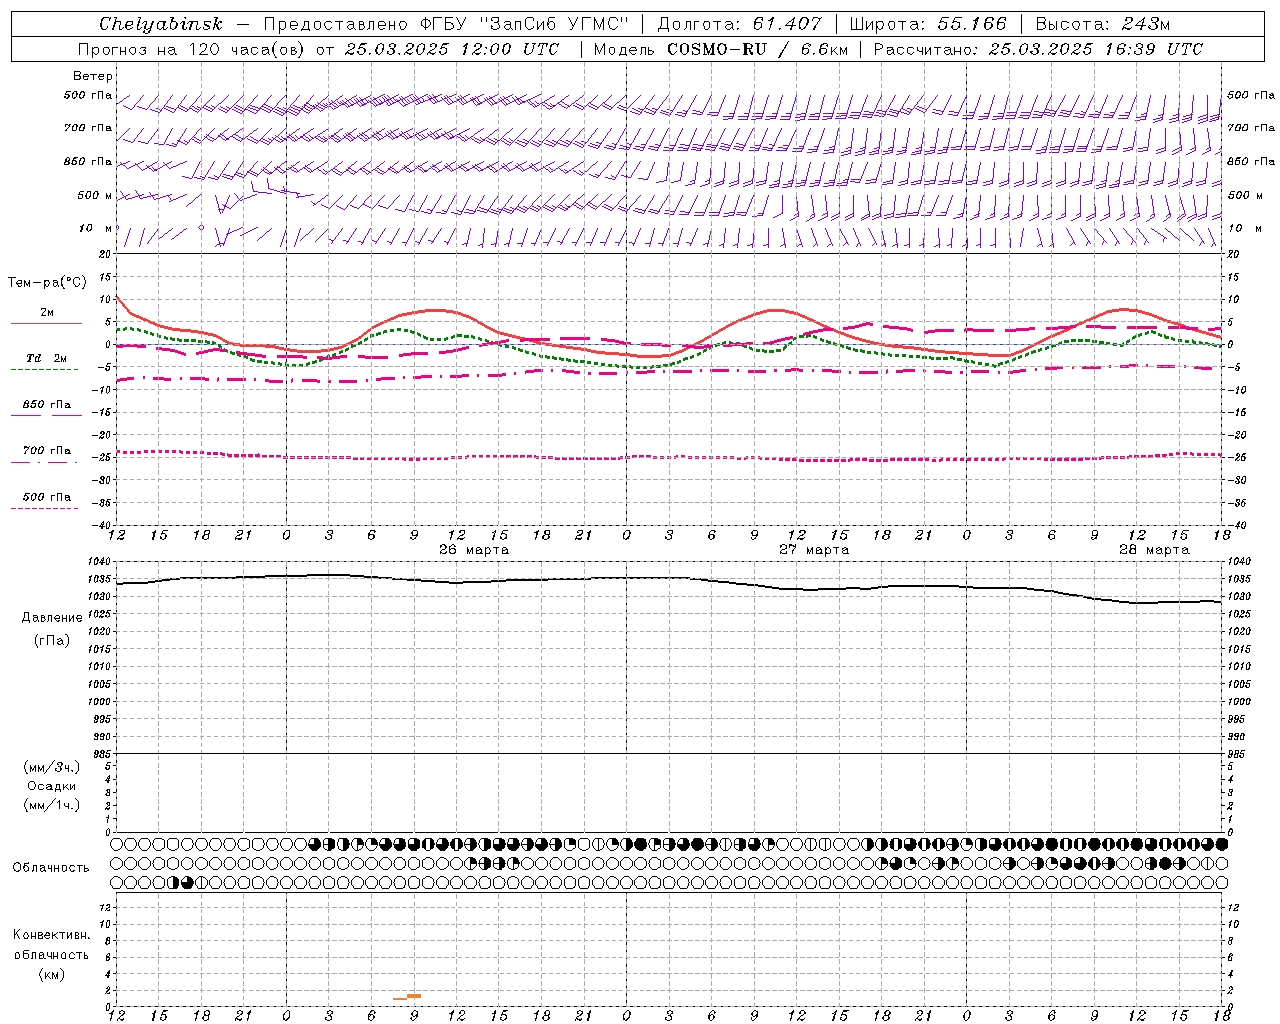
Task: Click the '(мм/3ч.)' precipitation unit label
Action: (52, 767)
